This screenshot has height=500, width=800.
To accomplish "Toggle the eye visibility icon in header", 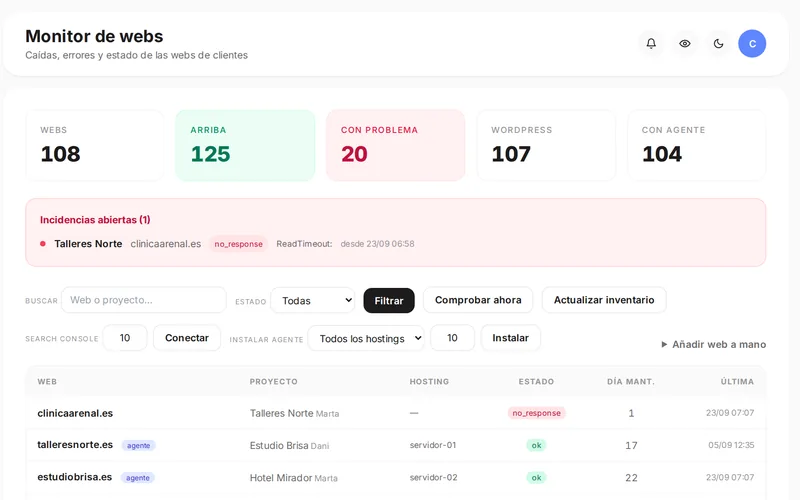I will pyautogui.click(x=685, y=43).
